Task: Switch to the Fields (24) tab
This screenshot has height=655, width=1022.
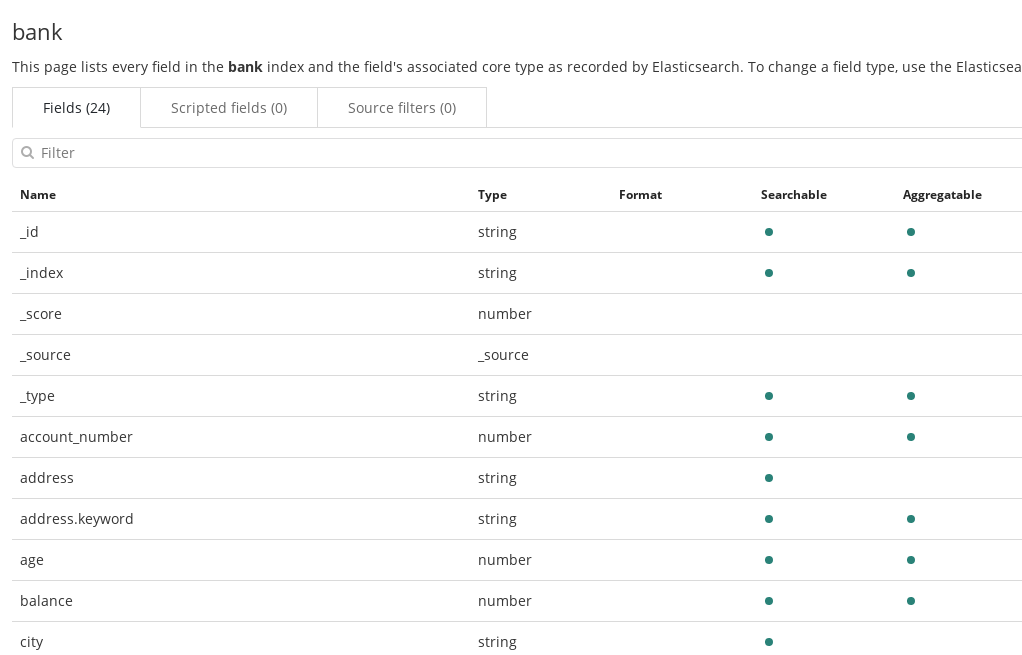Action: pos(76,108)
